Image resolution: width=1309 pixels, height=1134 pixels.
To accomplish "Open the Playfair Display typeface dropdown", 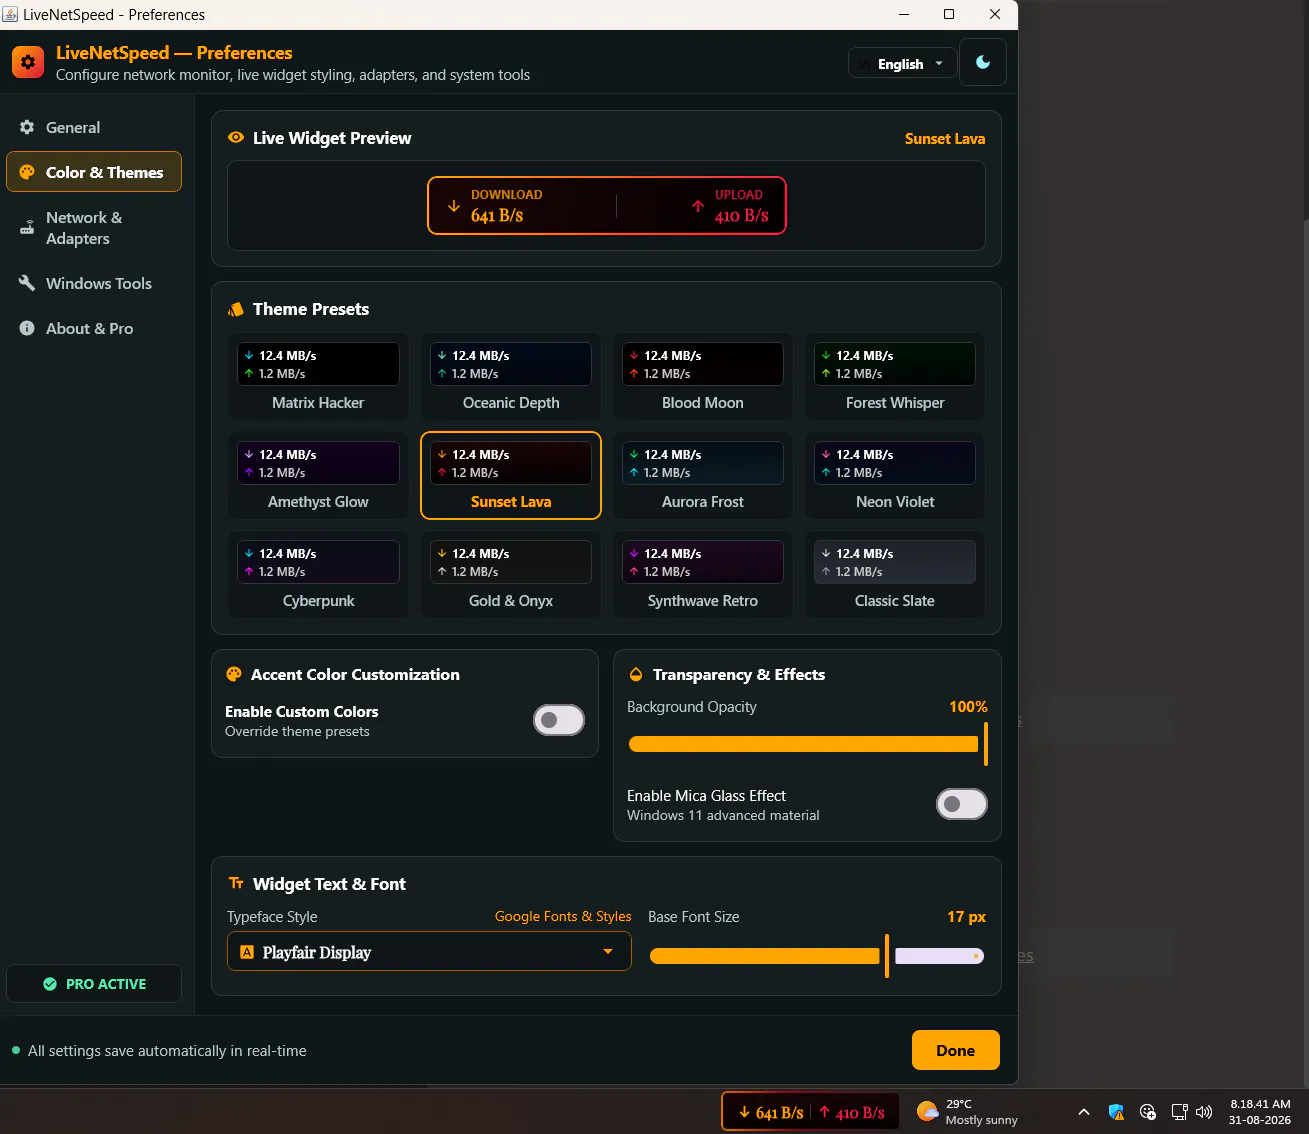I will pyautogui.click(x=429, y=952).
